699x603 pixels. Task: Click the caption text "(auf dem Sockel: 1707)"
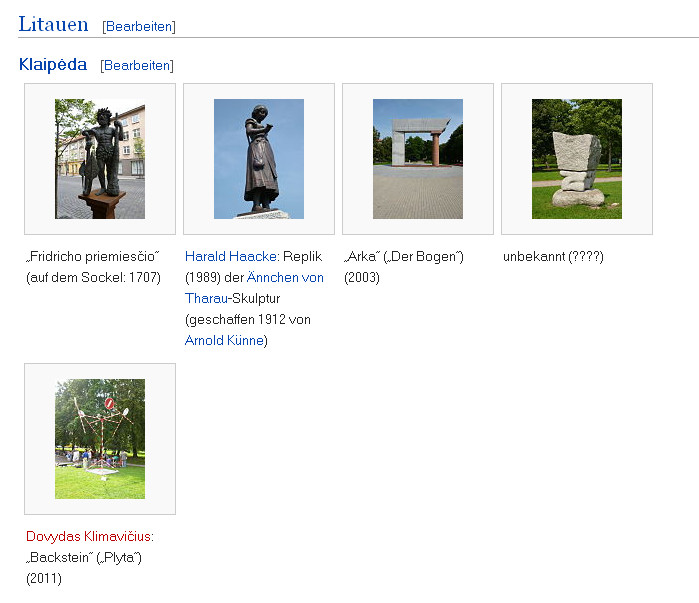(93, 278)
